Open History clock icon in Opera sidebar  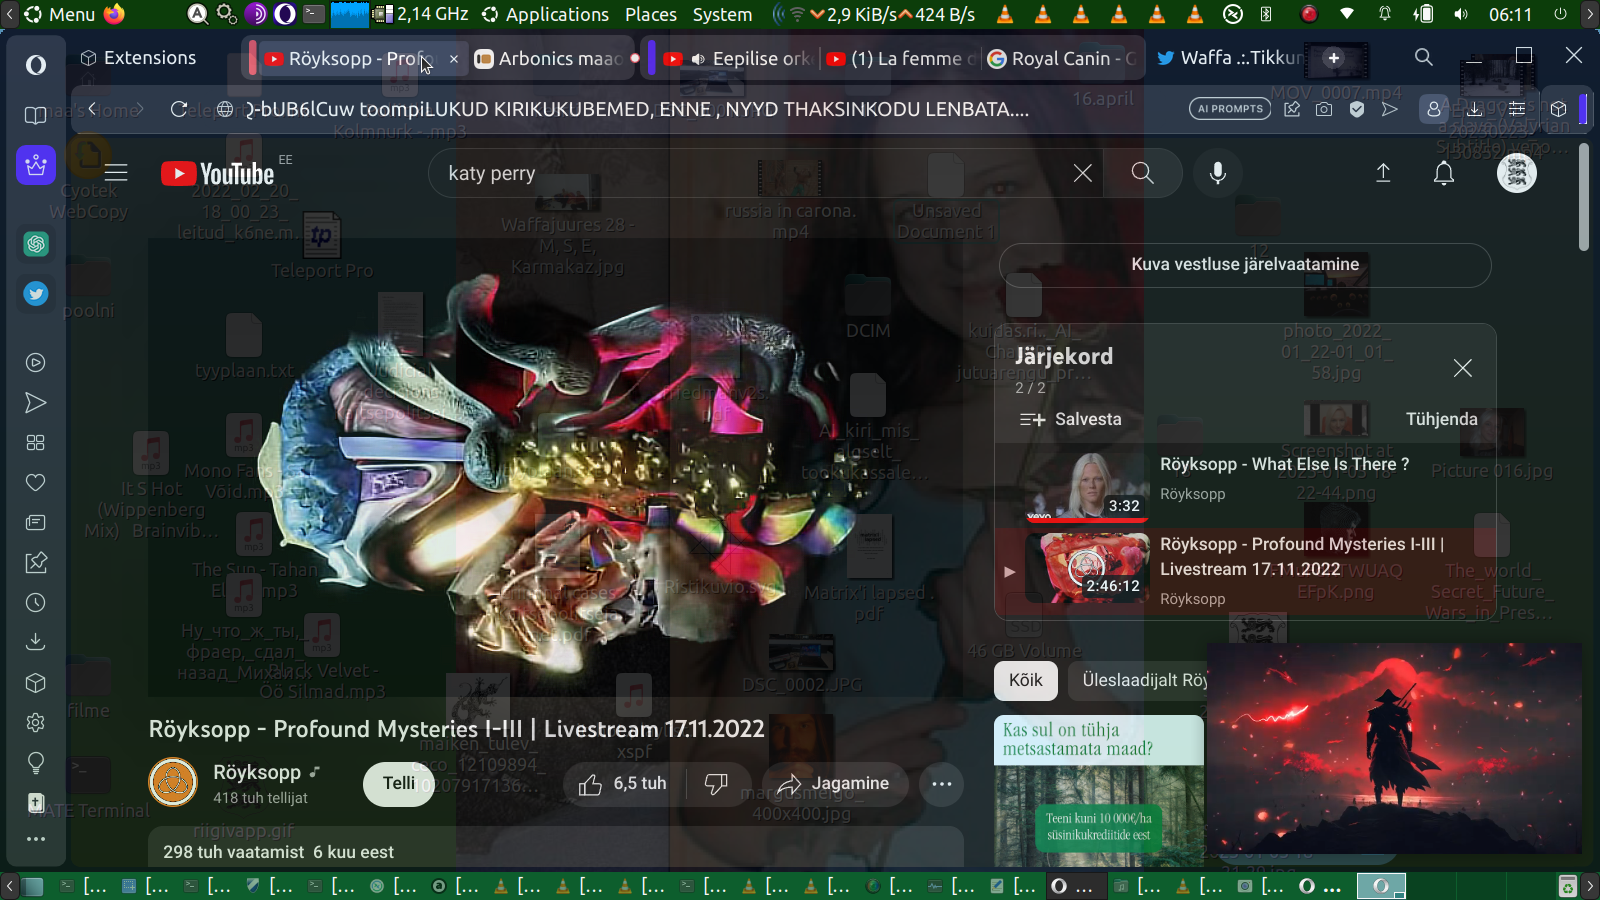[36, 603]
